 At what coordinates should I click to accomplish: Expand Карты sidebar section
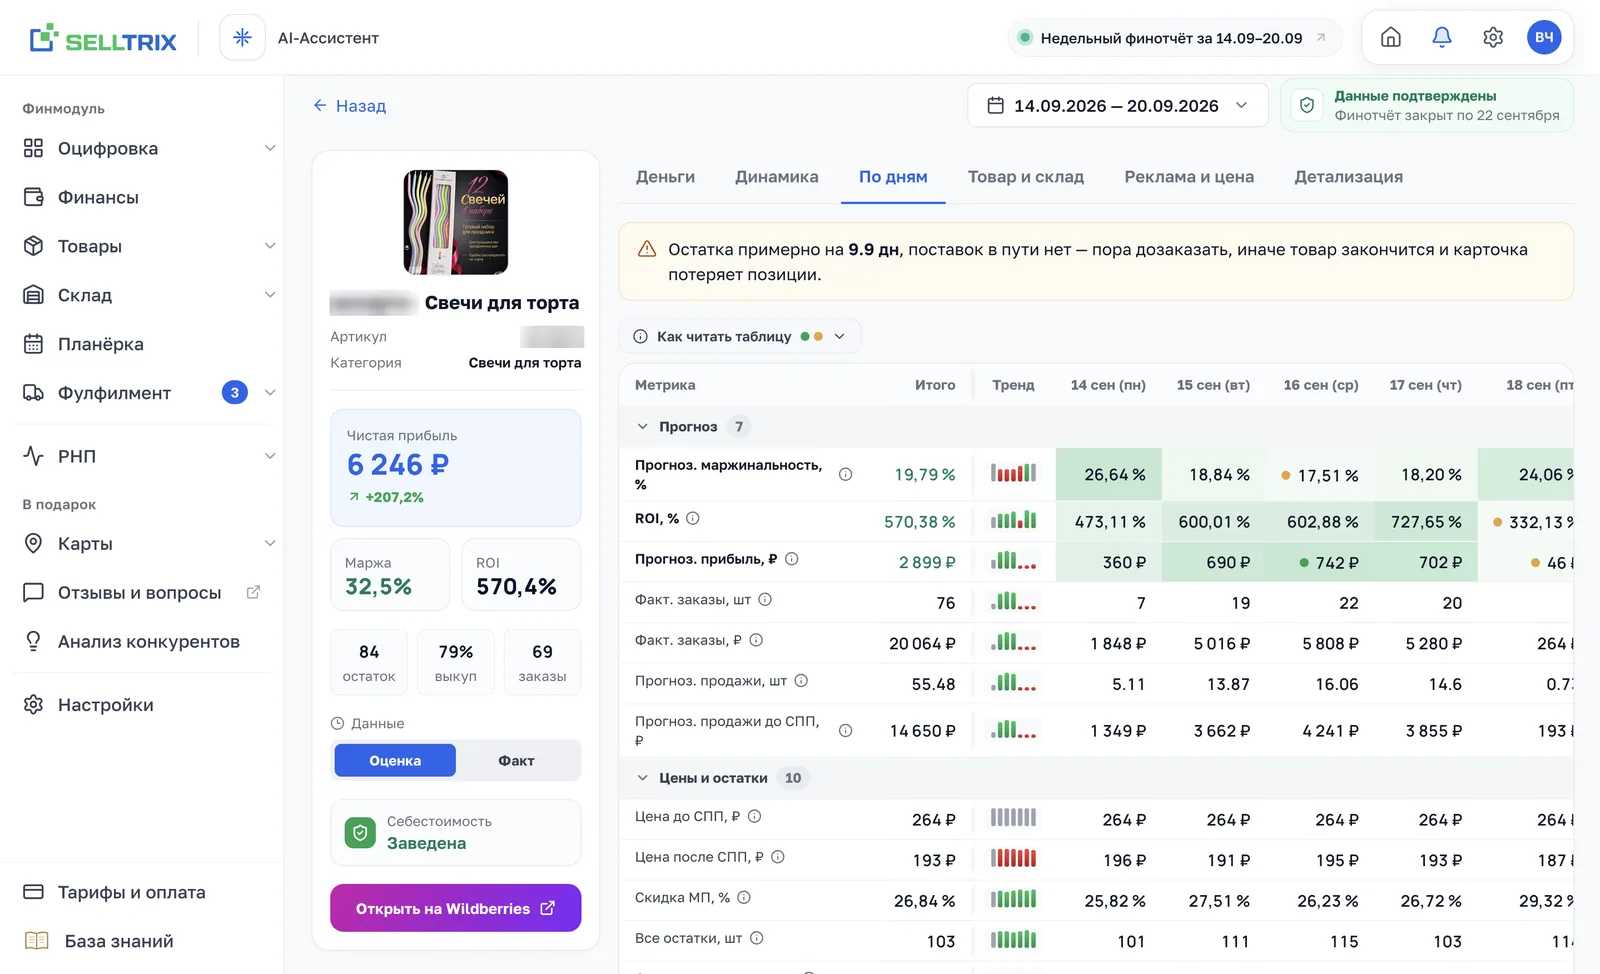point(270,543)
